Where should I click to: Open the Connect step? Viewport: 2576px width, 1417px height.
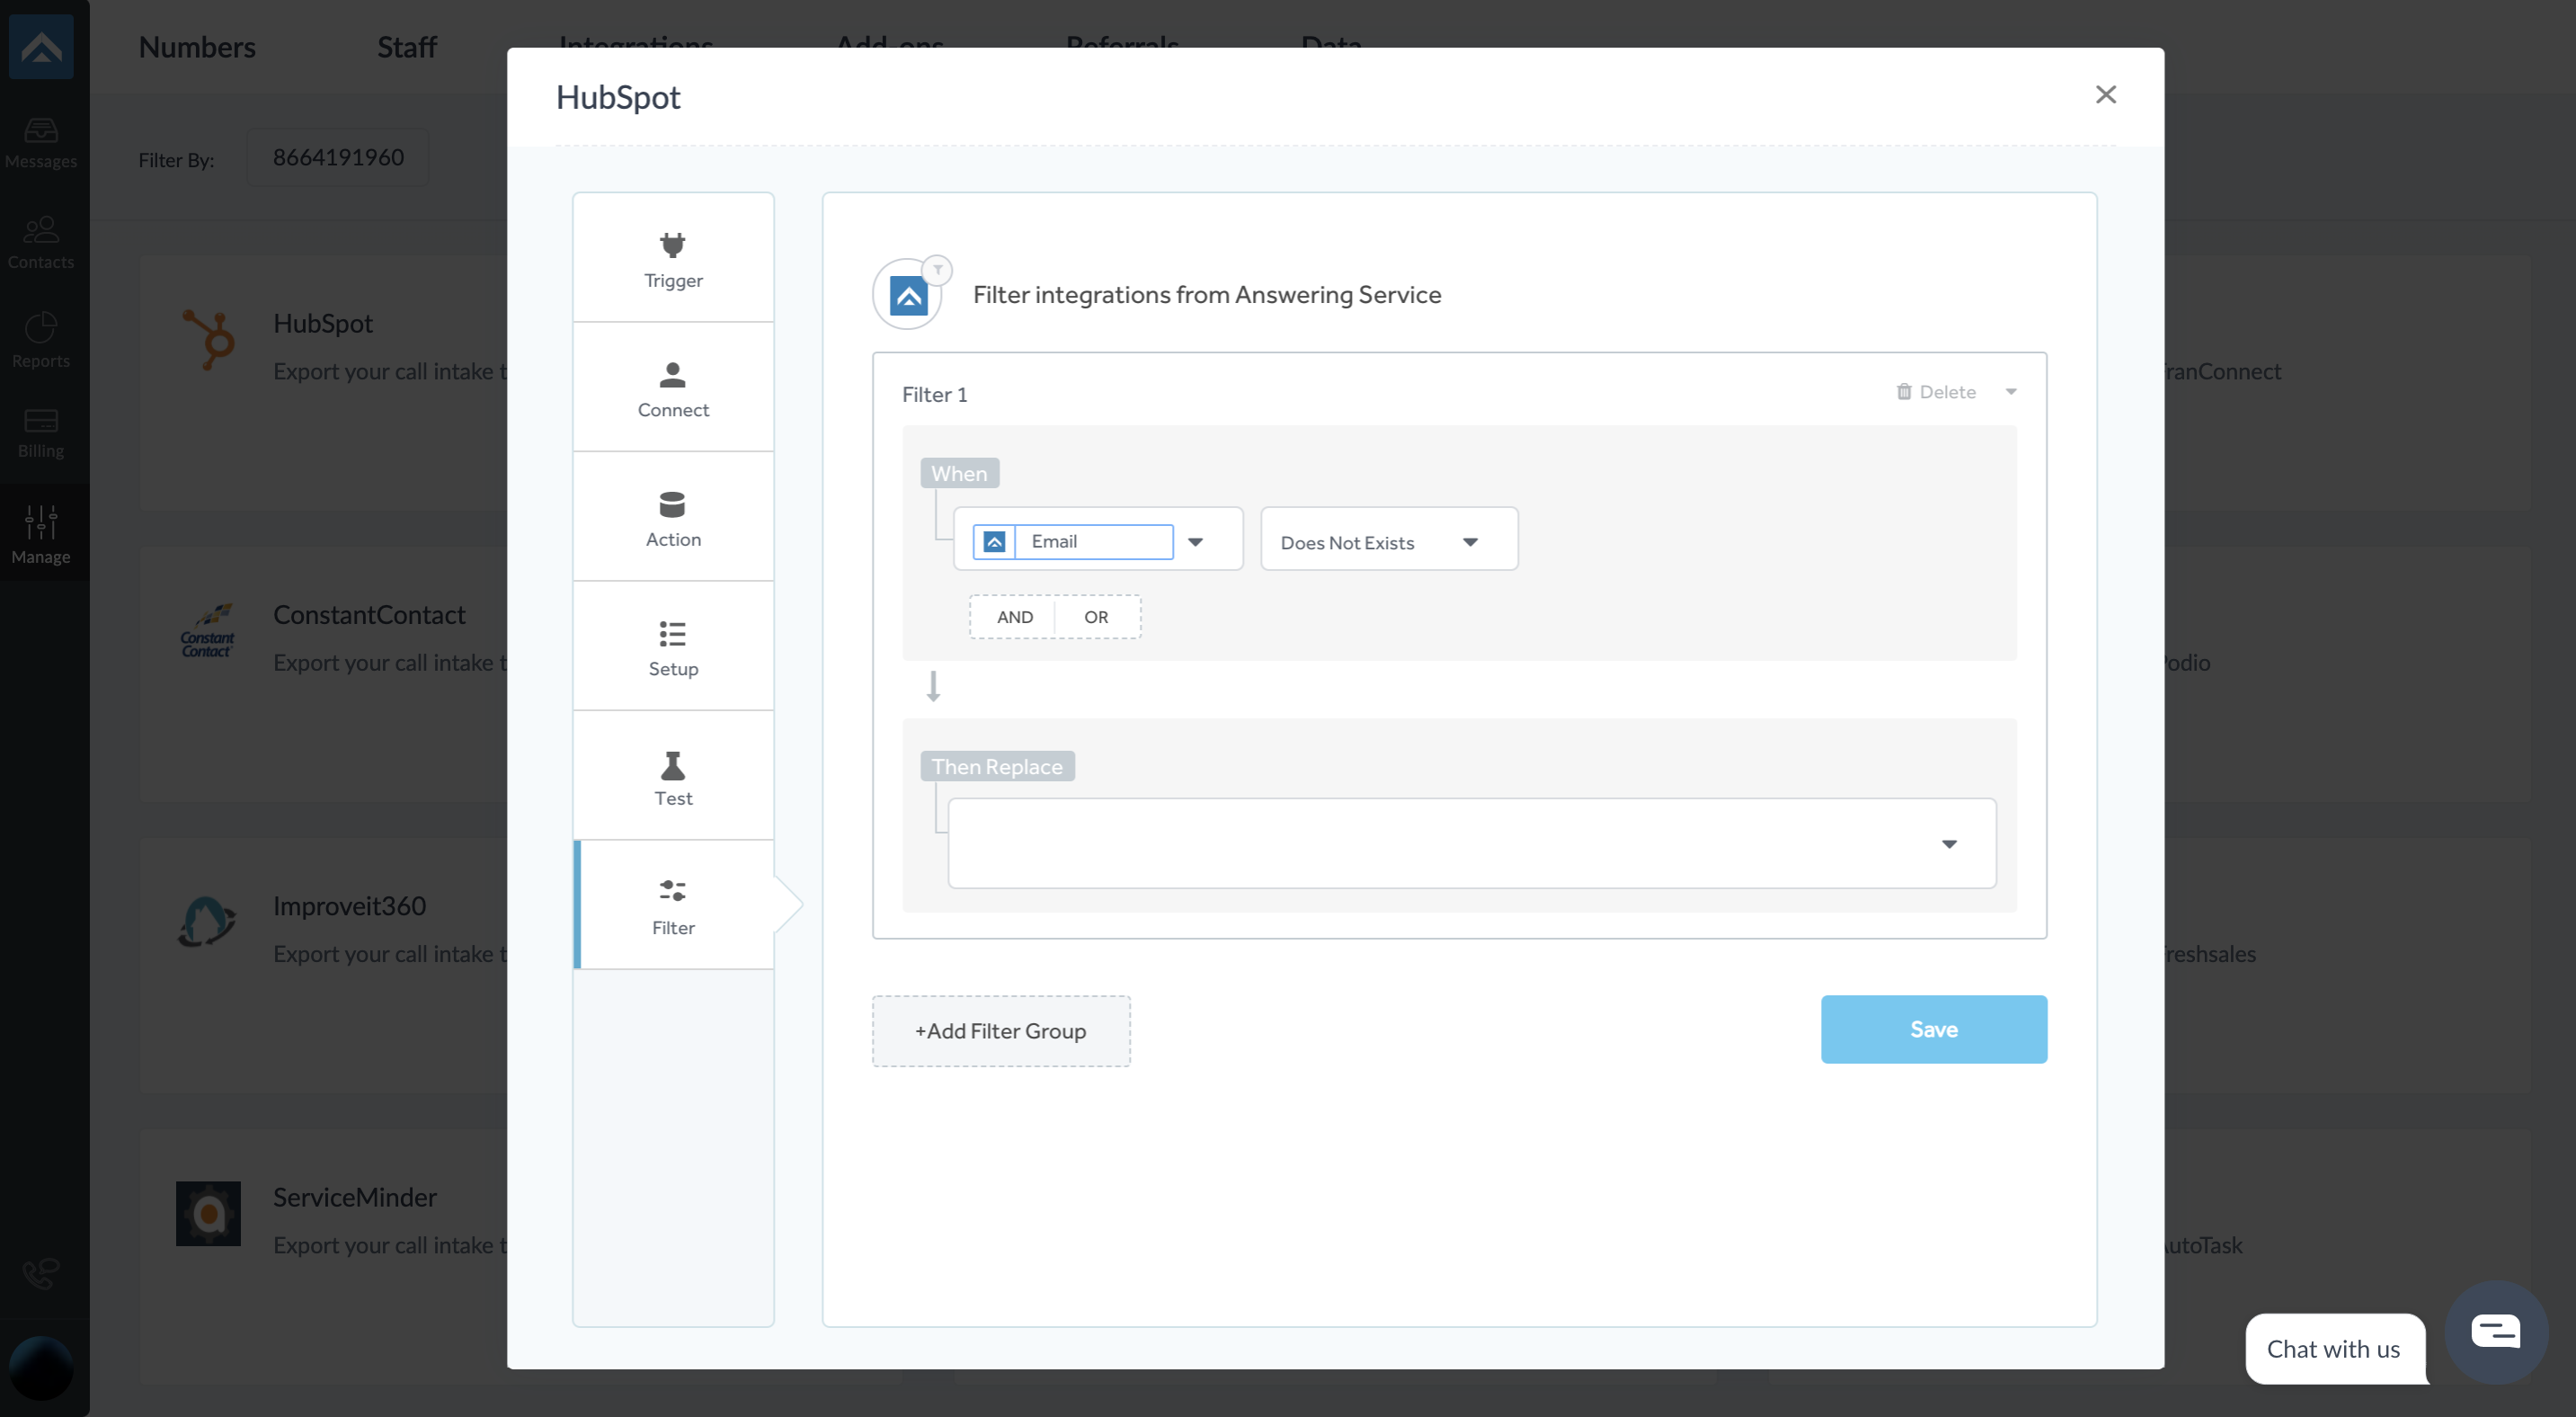click(673, 387)
